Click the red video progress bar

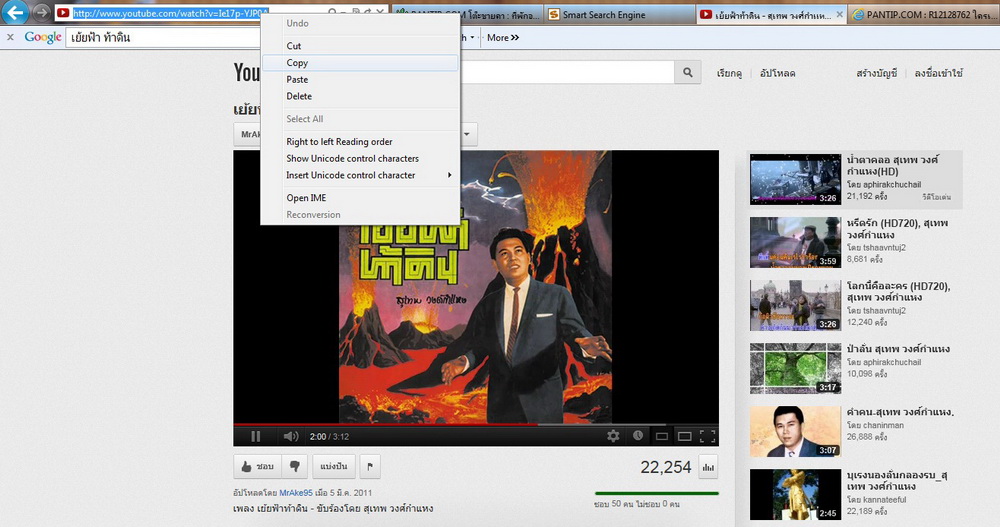tap(385, 424)
